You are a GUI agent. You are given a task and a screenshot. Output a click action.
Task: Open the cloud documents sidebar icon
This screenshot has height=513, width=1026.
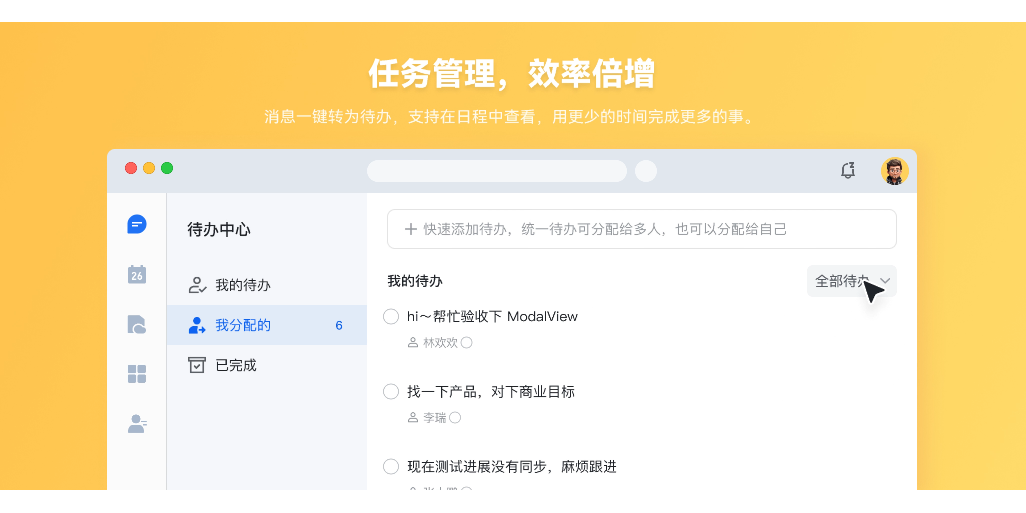(137, 324)
